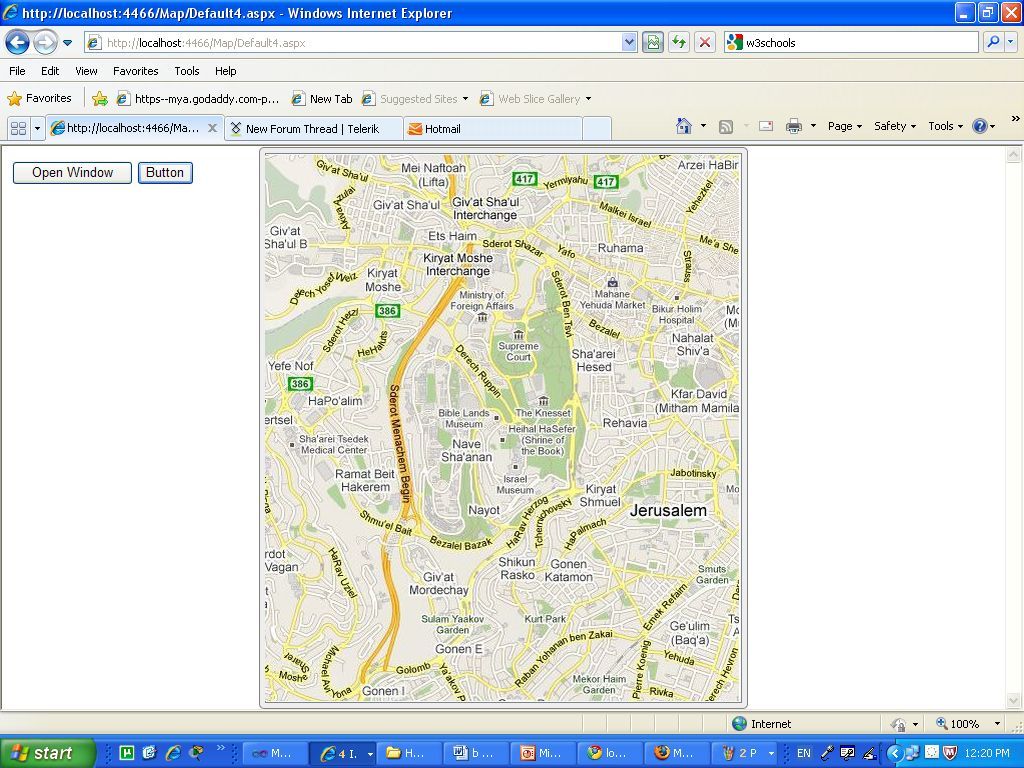
Task: Click Israel Museum label on the map
Action: (515, 485)
